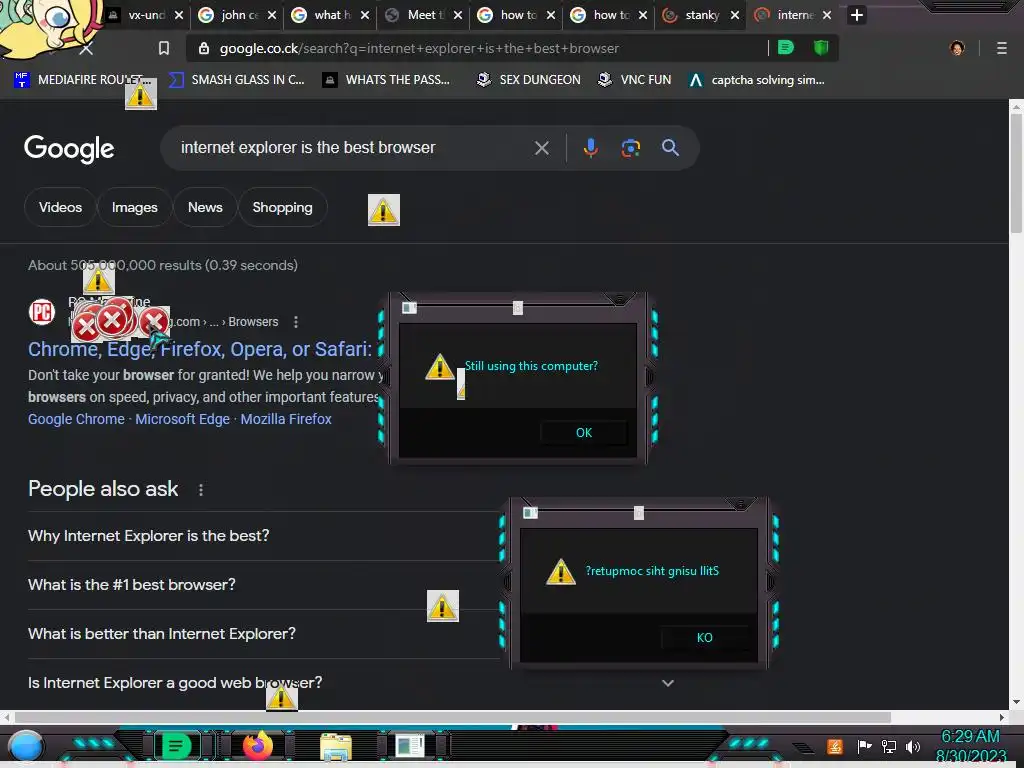Click the site padlock security icon
This screenshot has width=1024, height=768.
coord(204,48)
